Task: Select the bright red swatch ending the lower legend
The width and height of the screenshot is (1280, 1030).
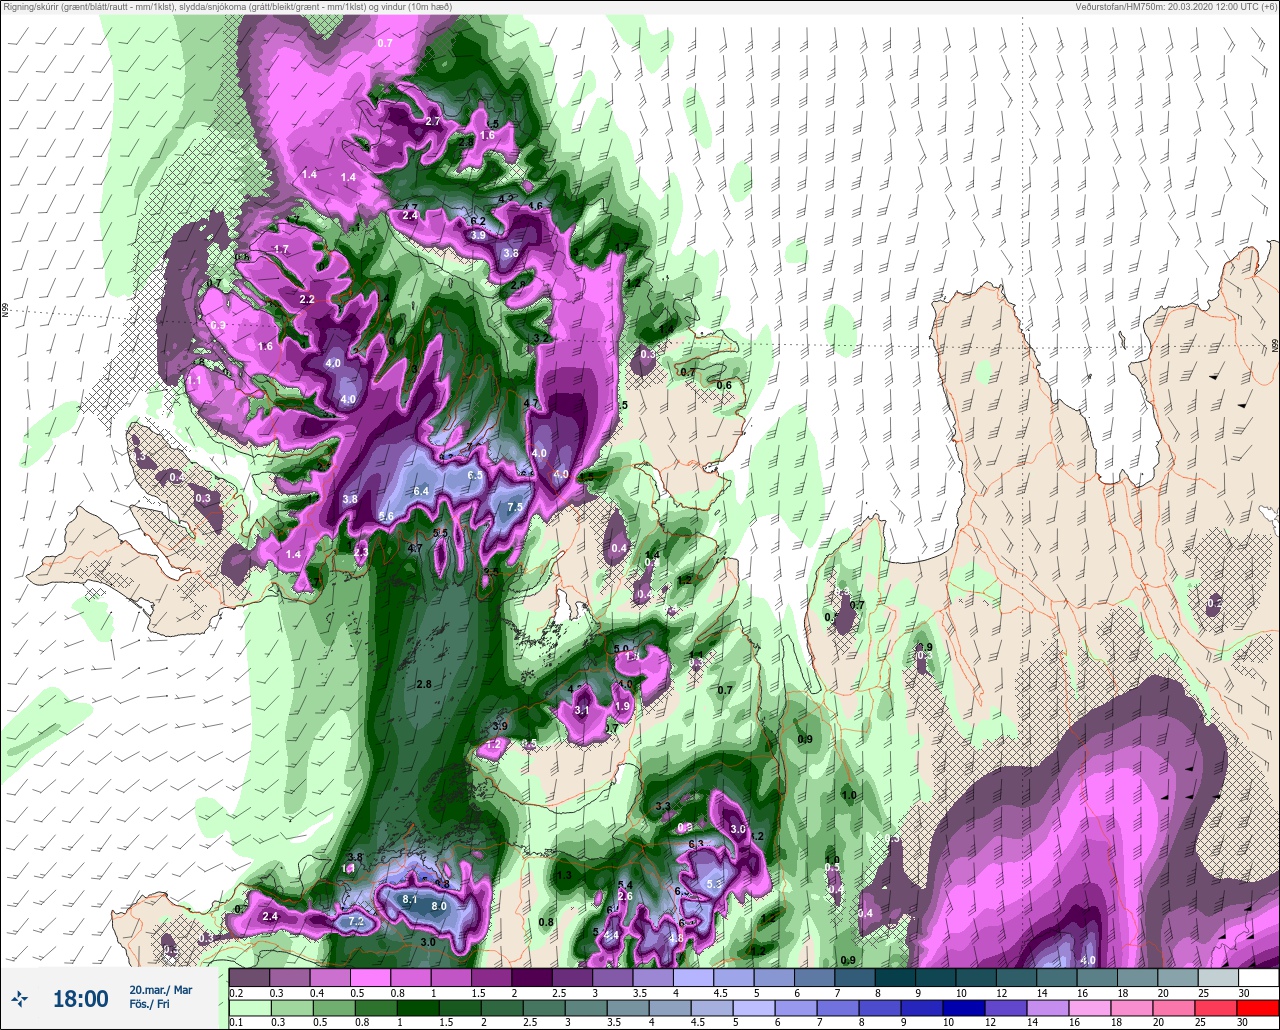Action: [x=1259, y=1006]
